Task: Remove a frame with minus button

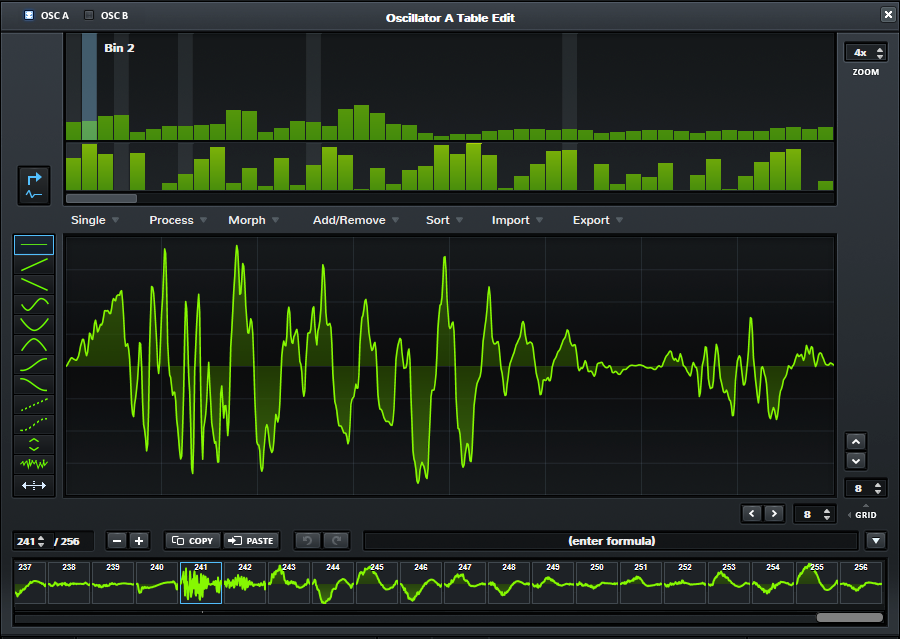Action: [x=117, y=541]
